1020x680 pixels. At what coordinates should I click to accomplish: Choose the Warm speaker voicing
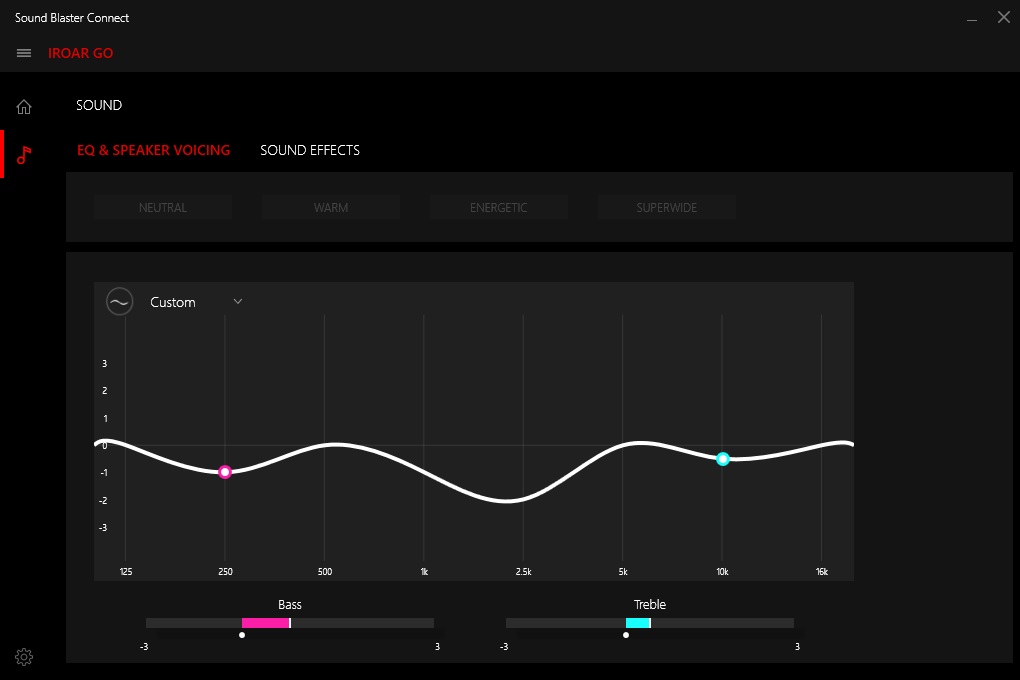pos(330,208)
